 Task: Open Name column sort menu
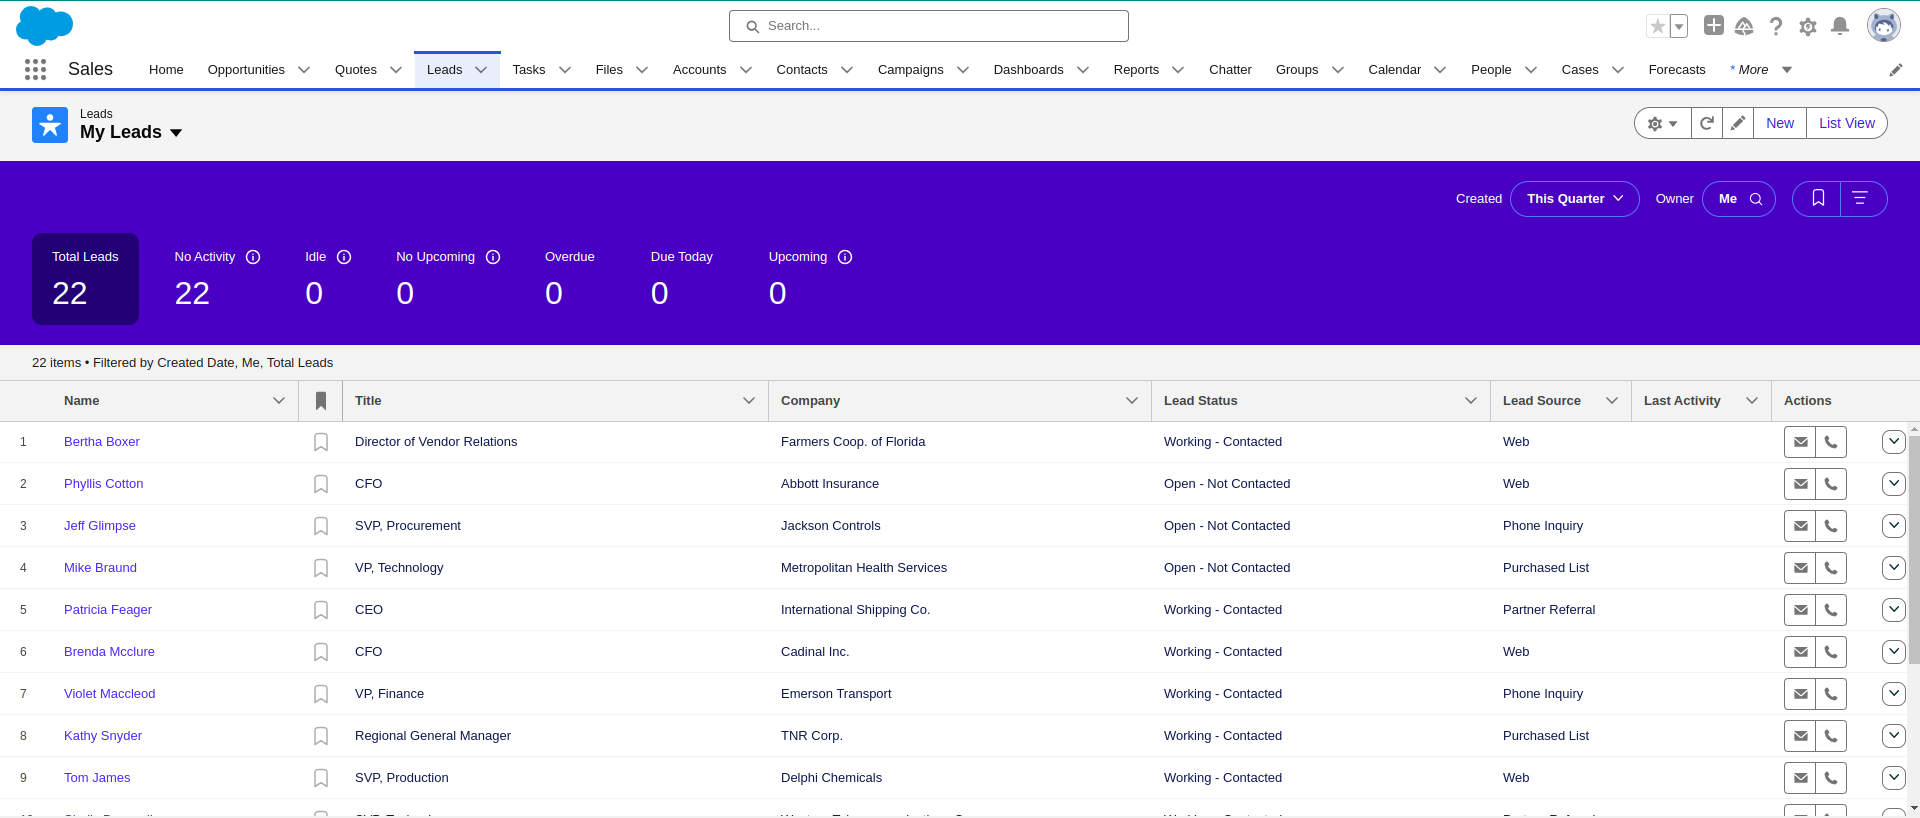tap(279, 401)
